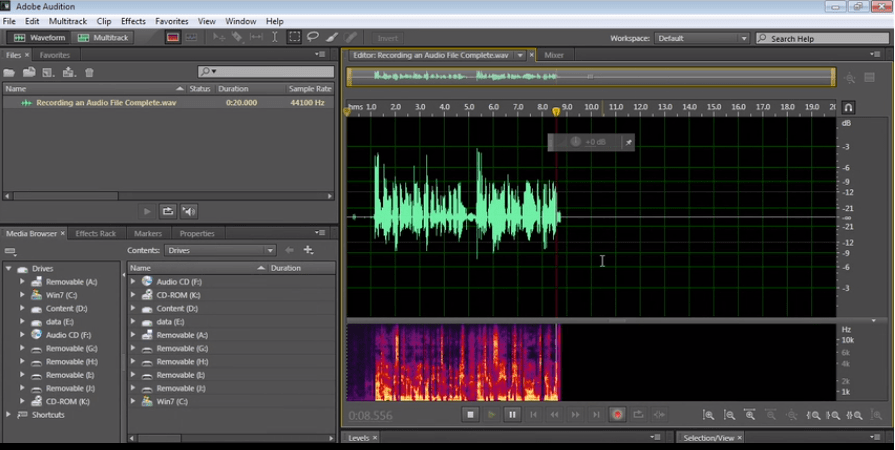Switch to Waveform view
The width and height of the screenshot is (895, 450).
(x=39, y=38)
